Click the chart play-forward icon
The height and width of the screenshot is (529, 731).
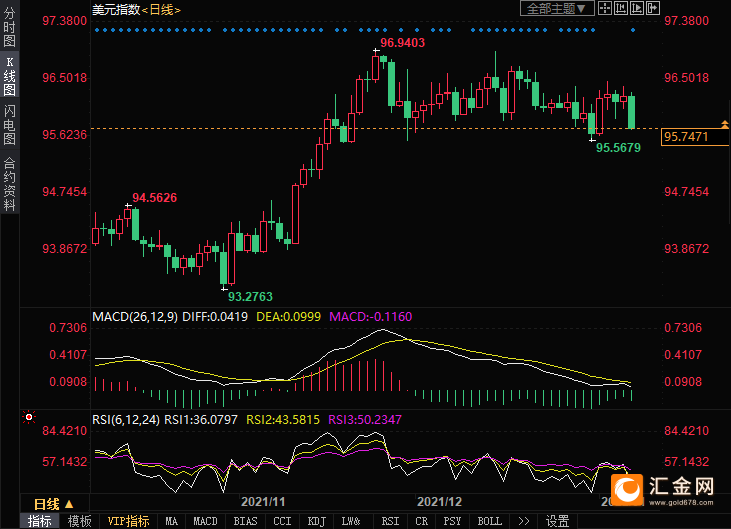tap(636, 8)
